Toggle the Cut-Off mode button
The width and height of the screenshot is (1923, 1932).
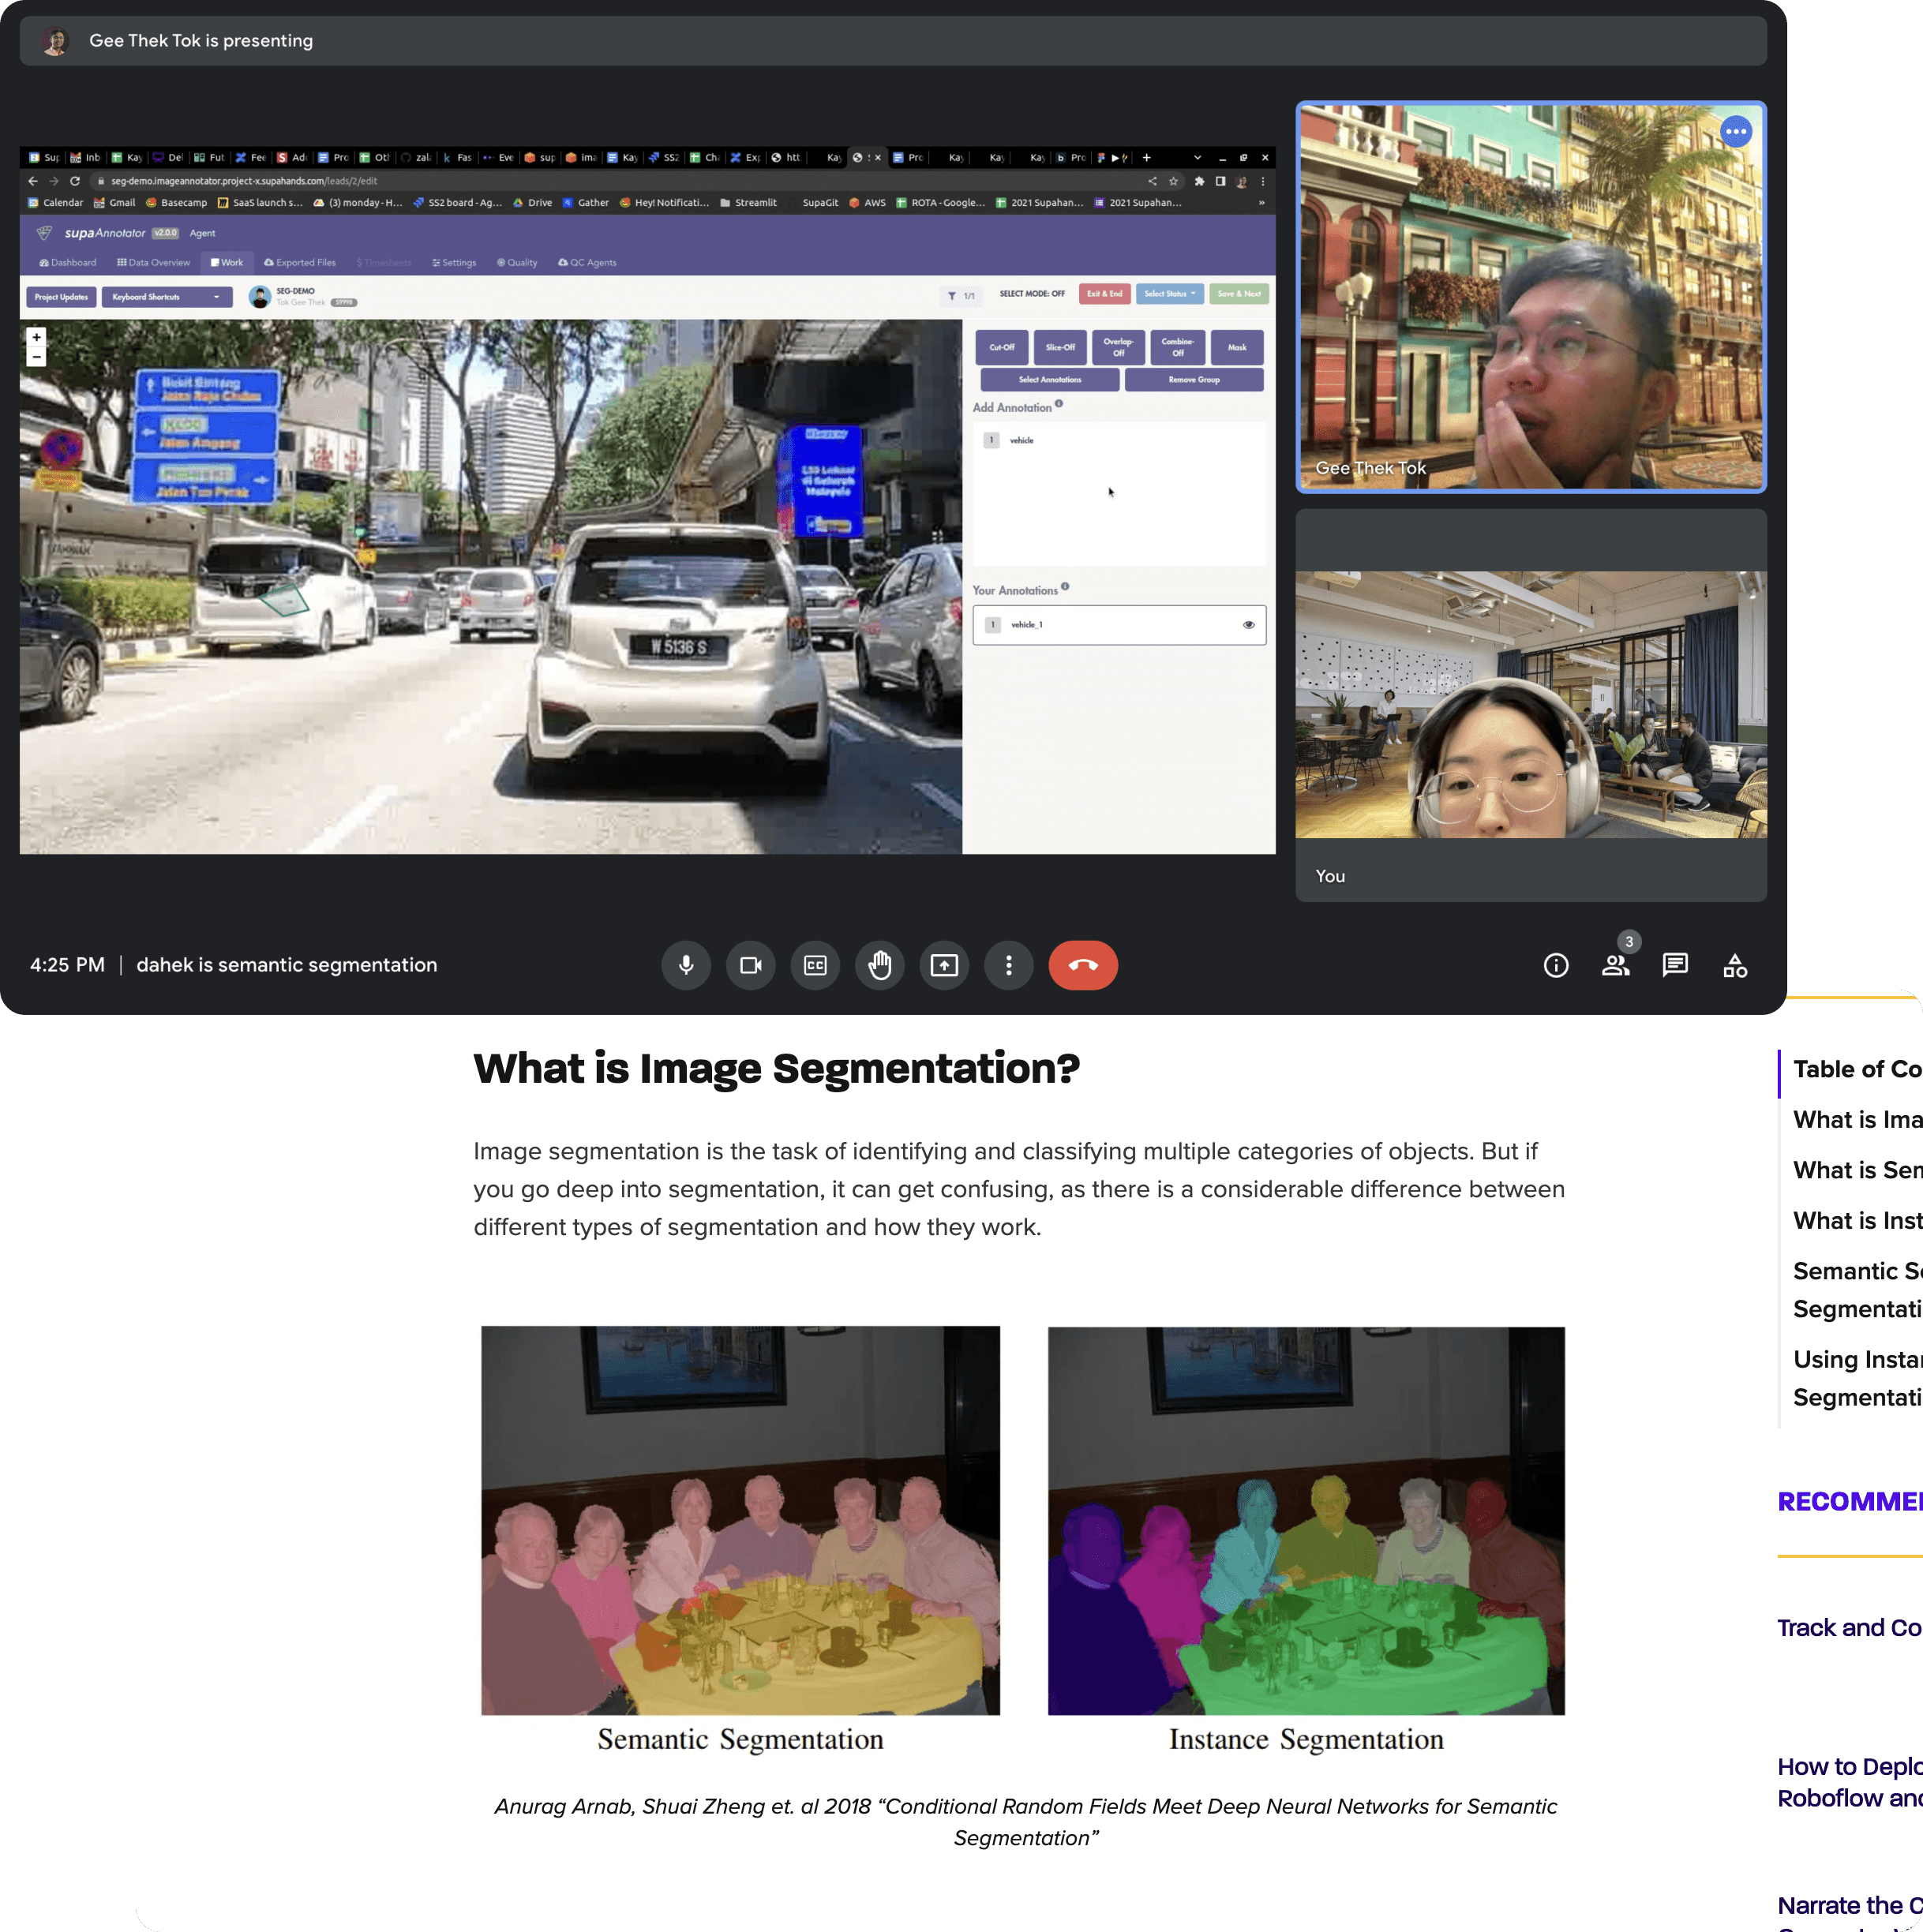coord(1001,347)
